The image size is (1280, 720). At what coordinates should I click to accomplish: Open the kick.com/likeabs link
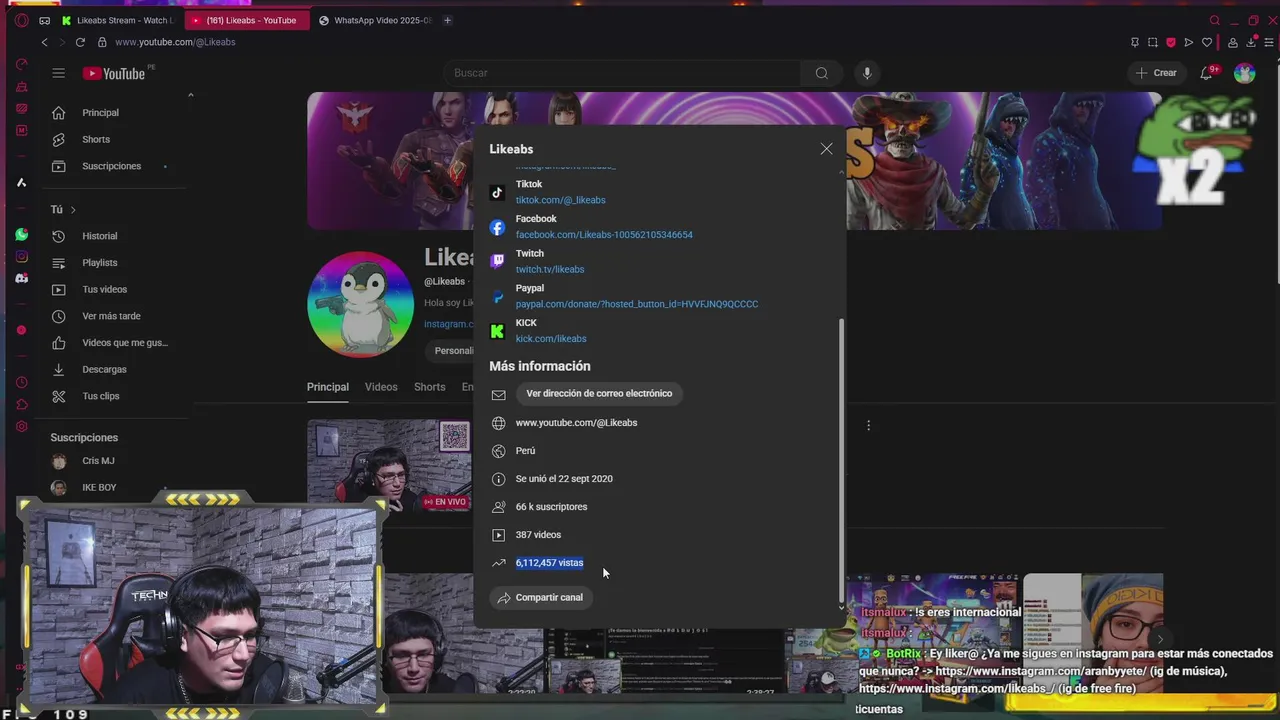(551, 339)
